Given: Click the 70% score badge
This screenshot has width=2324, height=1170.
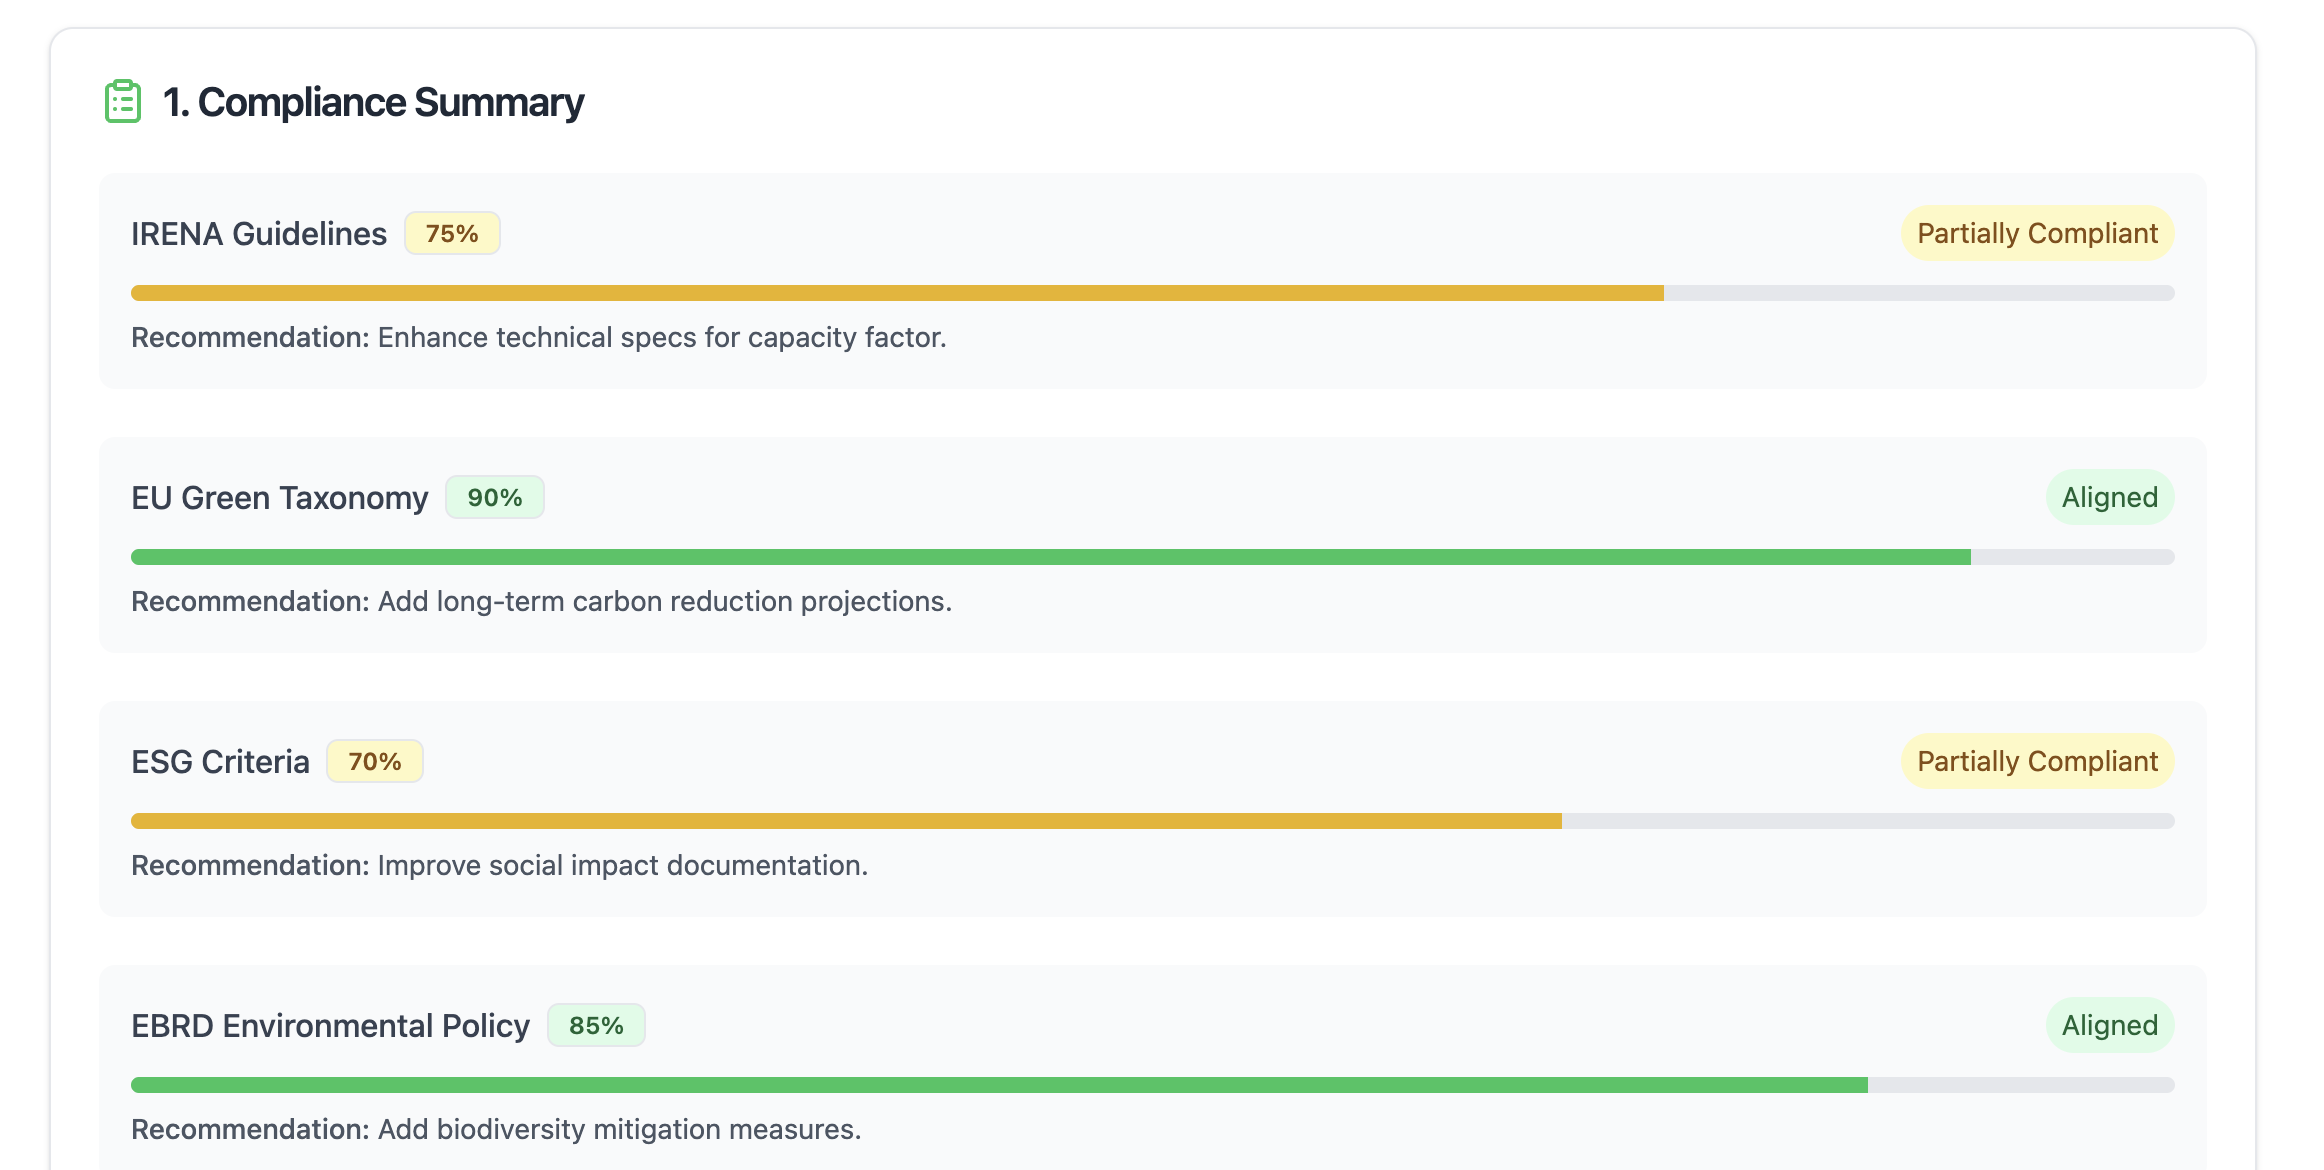Looking at the screenshot, I should [x=375, y=761].
